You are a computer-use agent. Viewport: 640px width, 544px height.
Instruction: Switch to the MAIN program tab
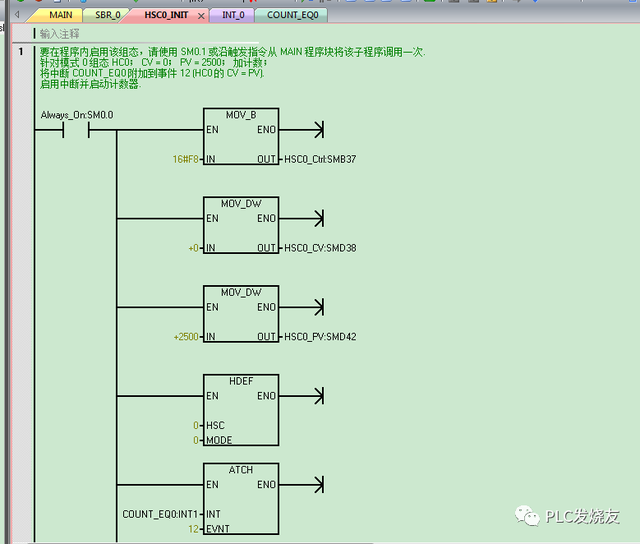61,15
